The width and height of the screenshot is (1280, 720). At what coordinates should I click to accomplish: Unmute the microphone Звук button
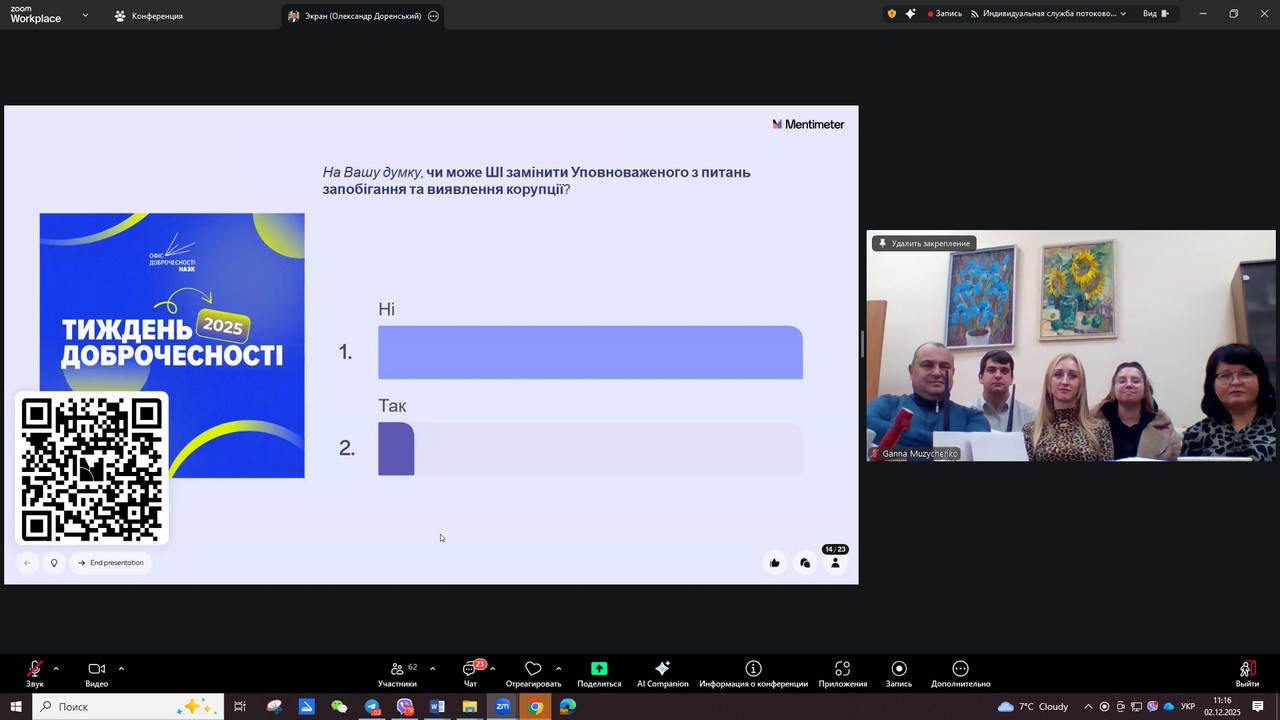(x=35, y=669)
